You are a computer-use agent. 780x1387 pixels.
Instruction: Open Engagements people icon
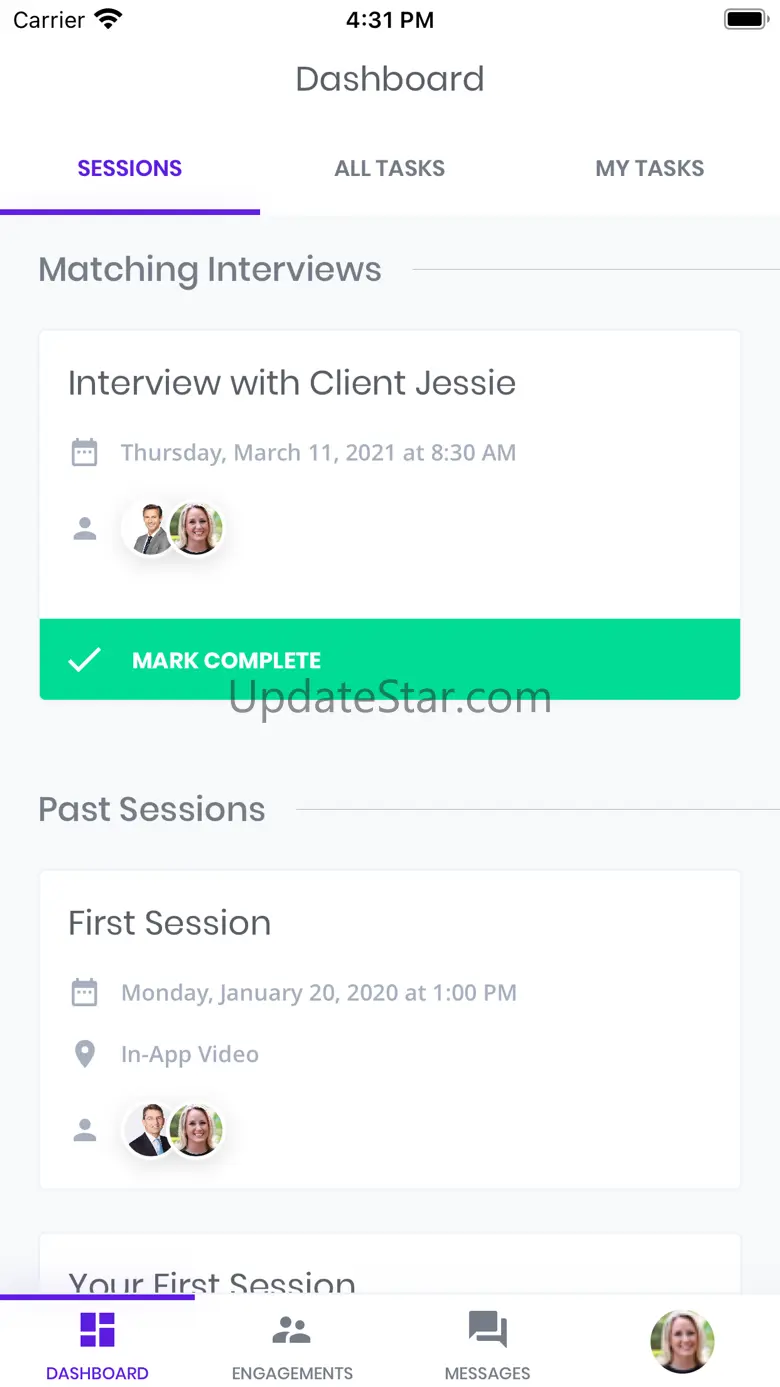[x=291, y=1330]
